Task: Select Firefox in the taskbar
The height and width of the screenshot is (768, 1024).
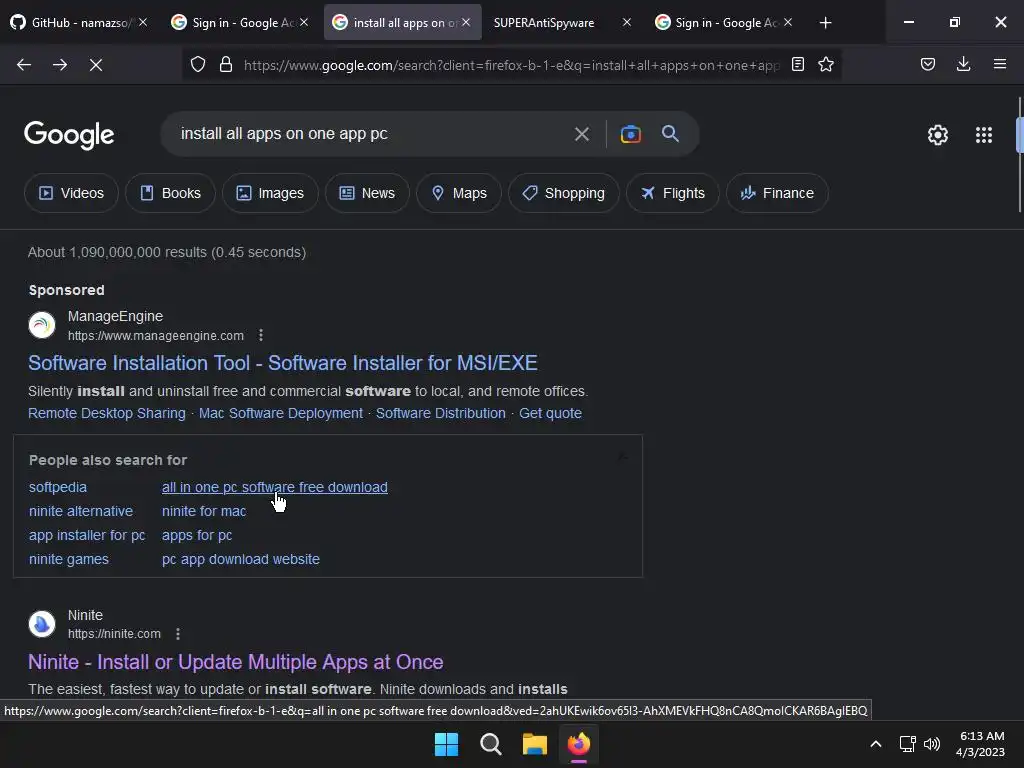Action: click(579, 744)
